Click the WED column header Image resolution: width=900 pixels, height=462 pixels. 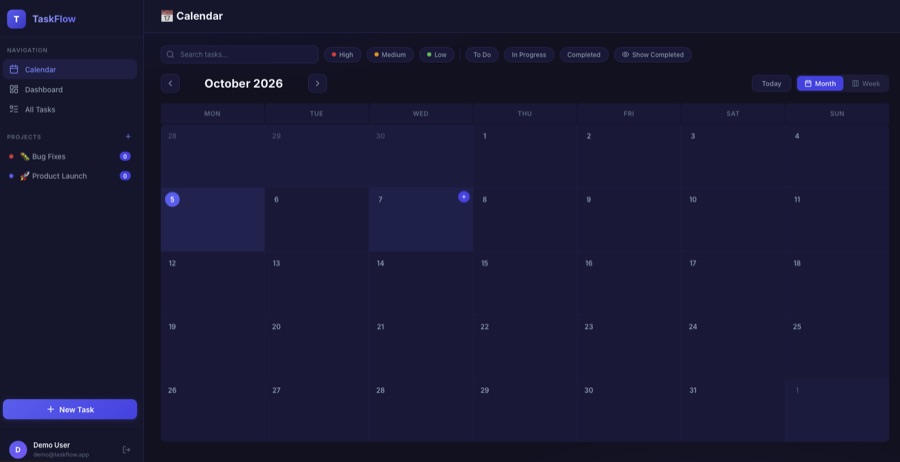click(421, 114)
